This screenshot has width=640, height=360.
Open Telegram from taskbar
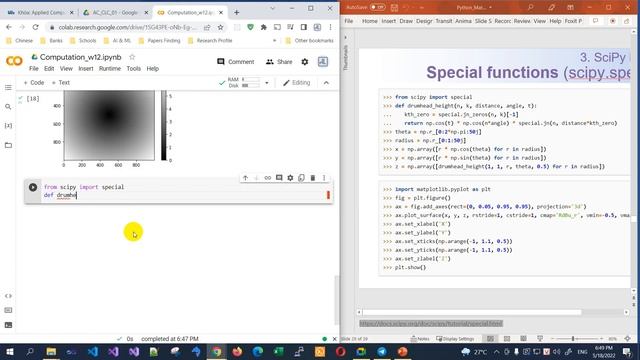tap(382, 351)
